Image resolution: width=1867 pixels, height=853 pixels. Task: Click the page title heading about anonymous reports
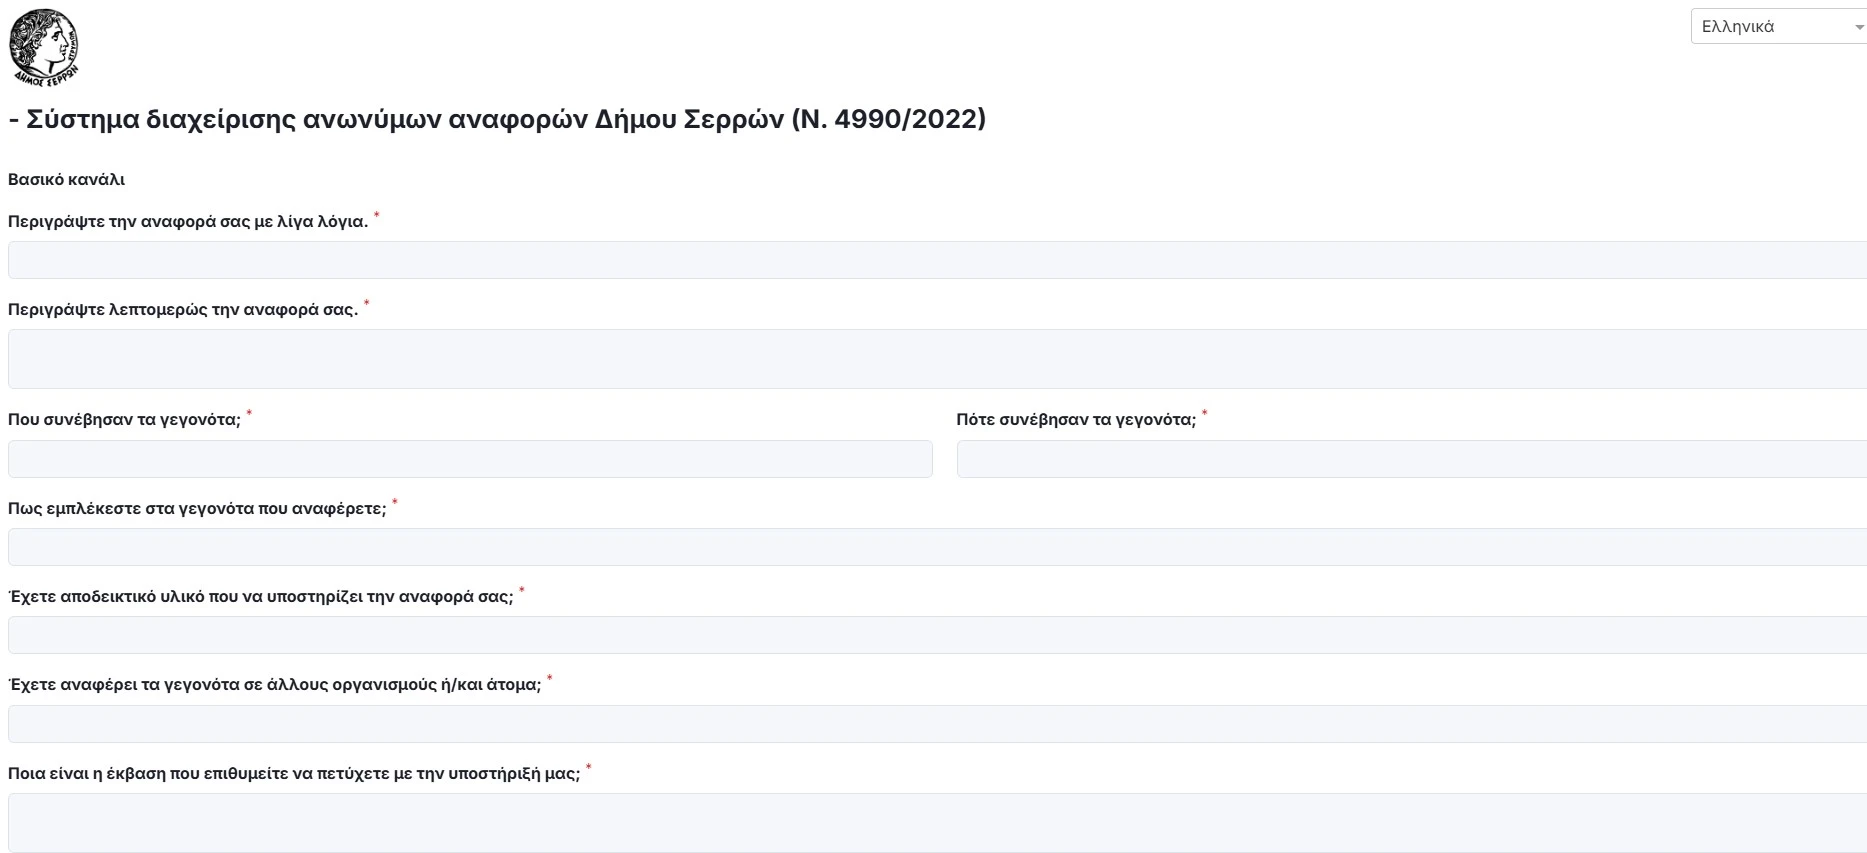[497, 119]
